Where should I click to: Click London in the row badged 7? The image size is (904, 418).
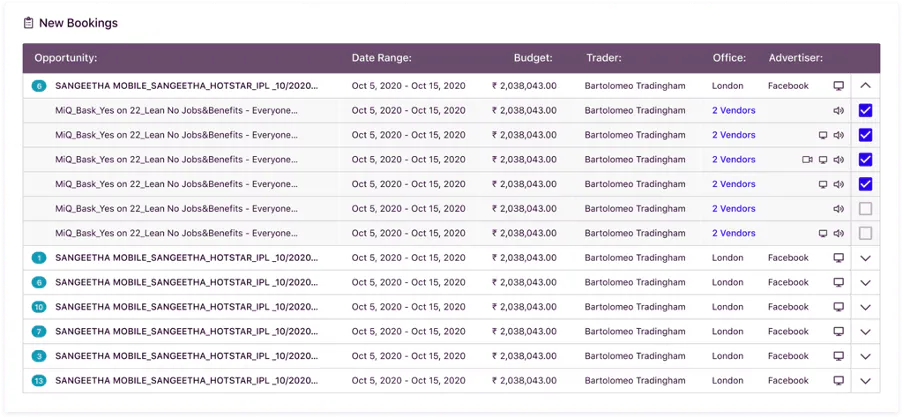[x=728, y=332]
